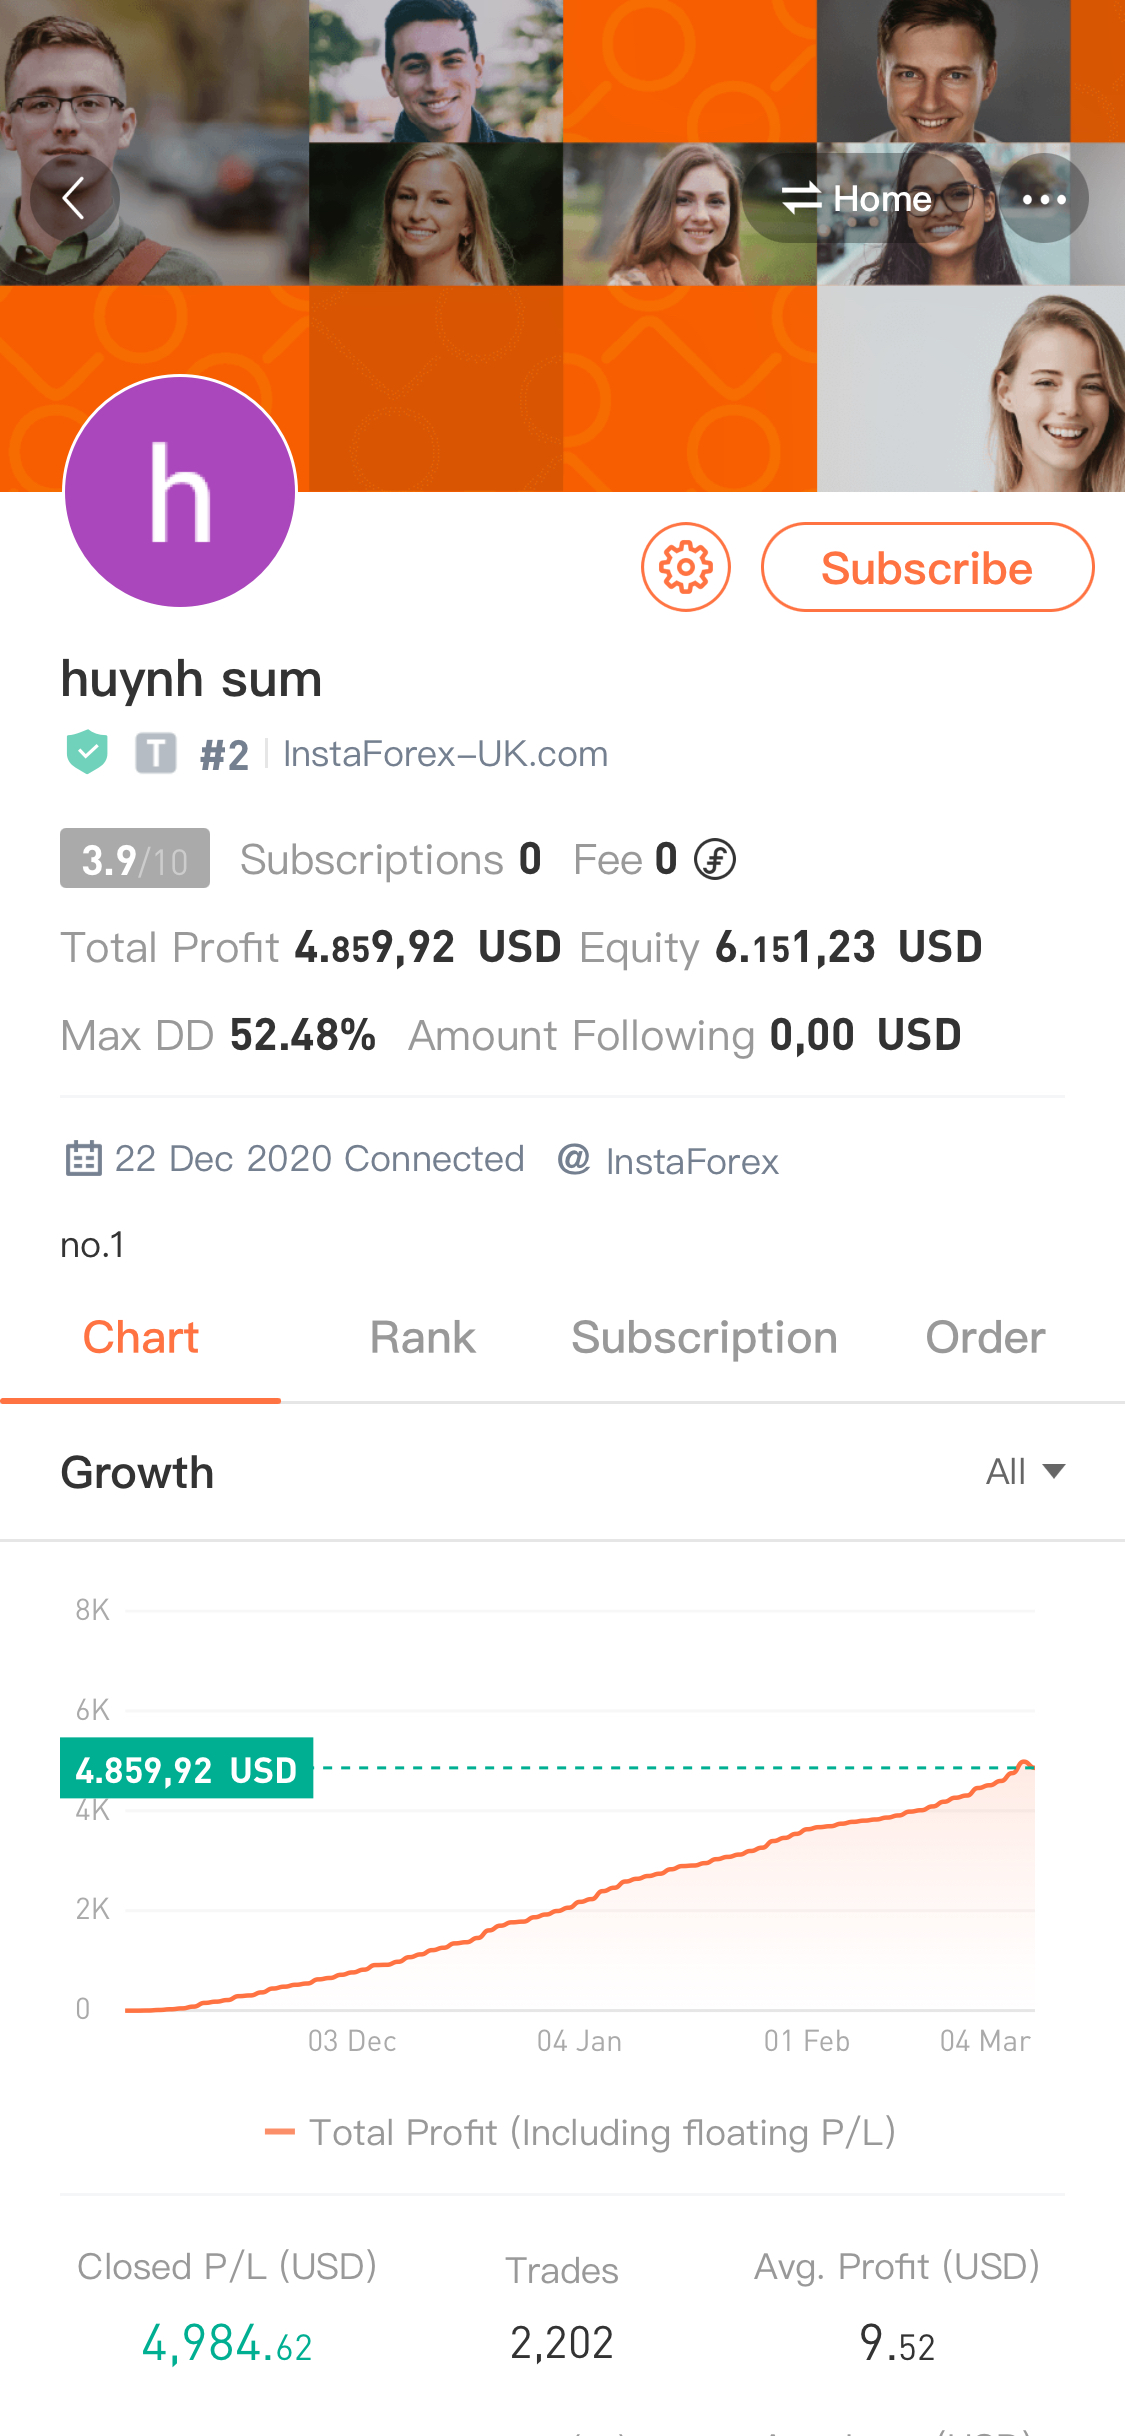Switch to the Rank tab
This screenshot has height=2436, width=1125.
pos(422,1338)
